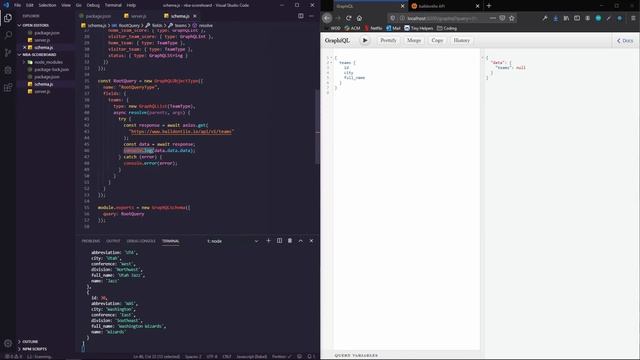Open the Docs panel in GraphiQL
The image size is (640, 360).
pyautogui.click(x=625, y=40)
